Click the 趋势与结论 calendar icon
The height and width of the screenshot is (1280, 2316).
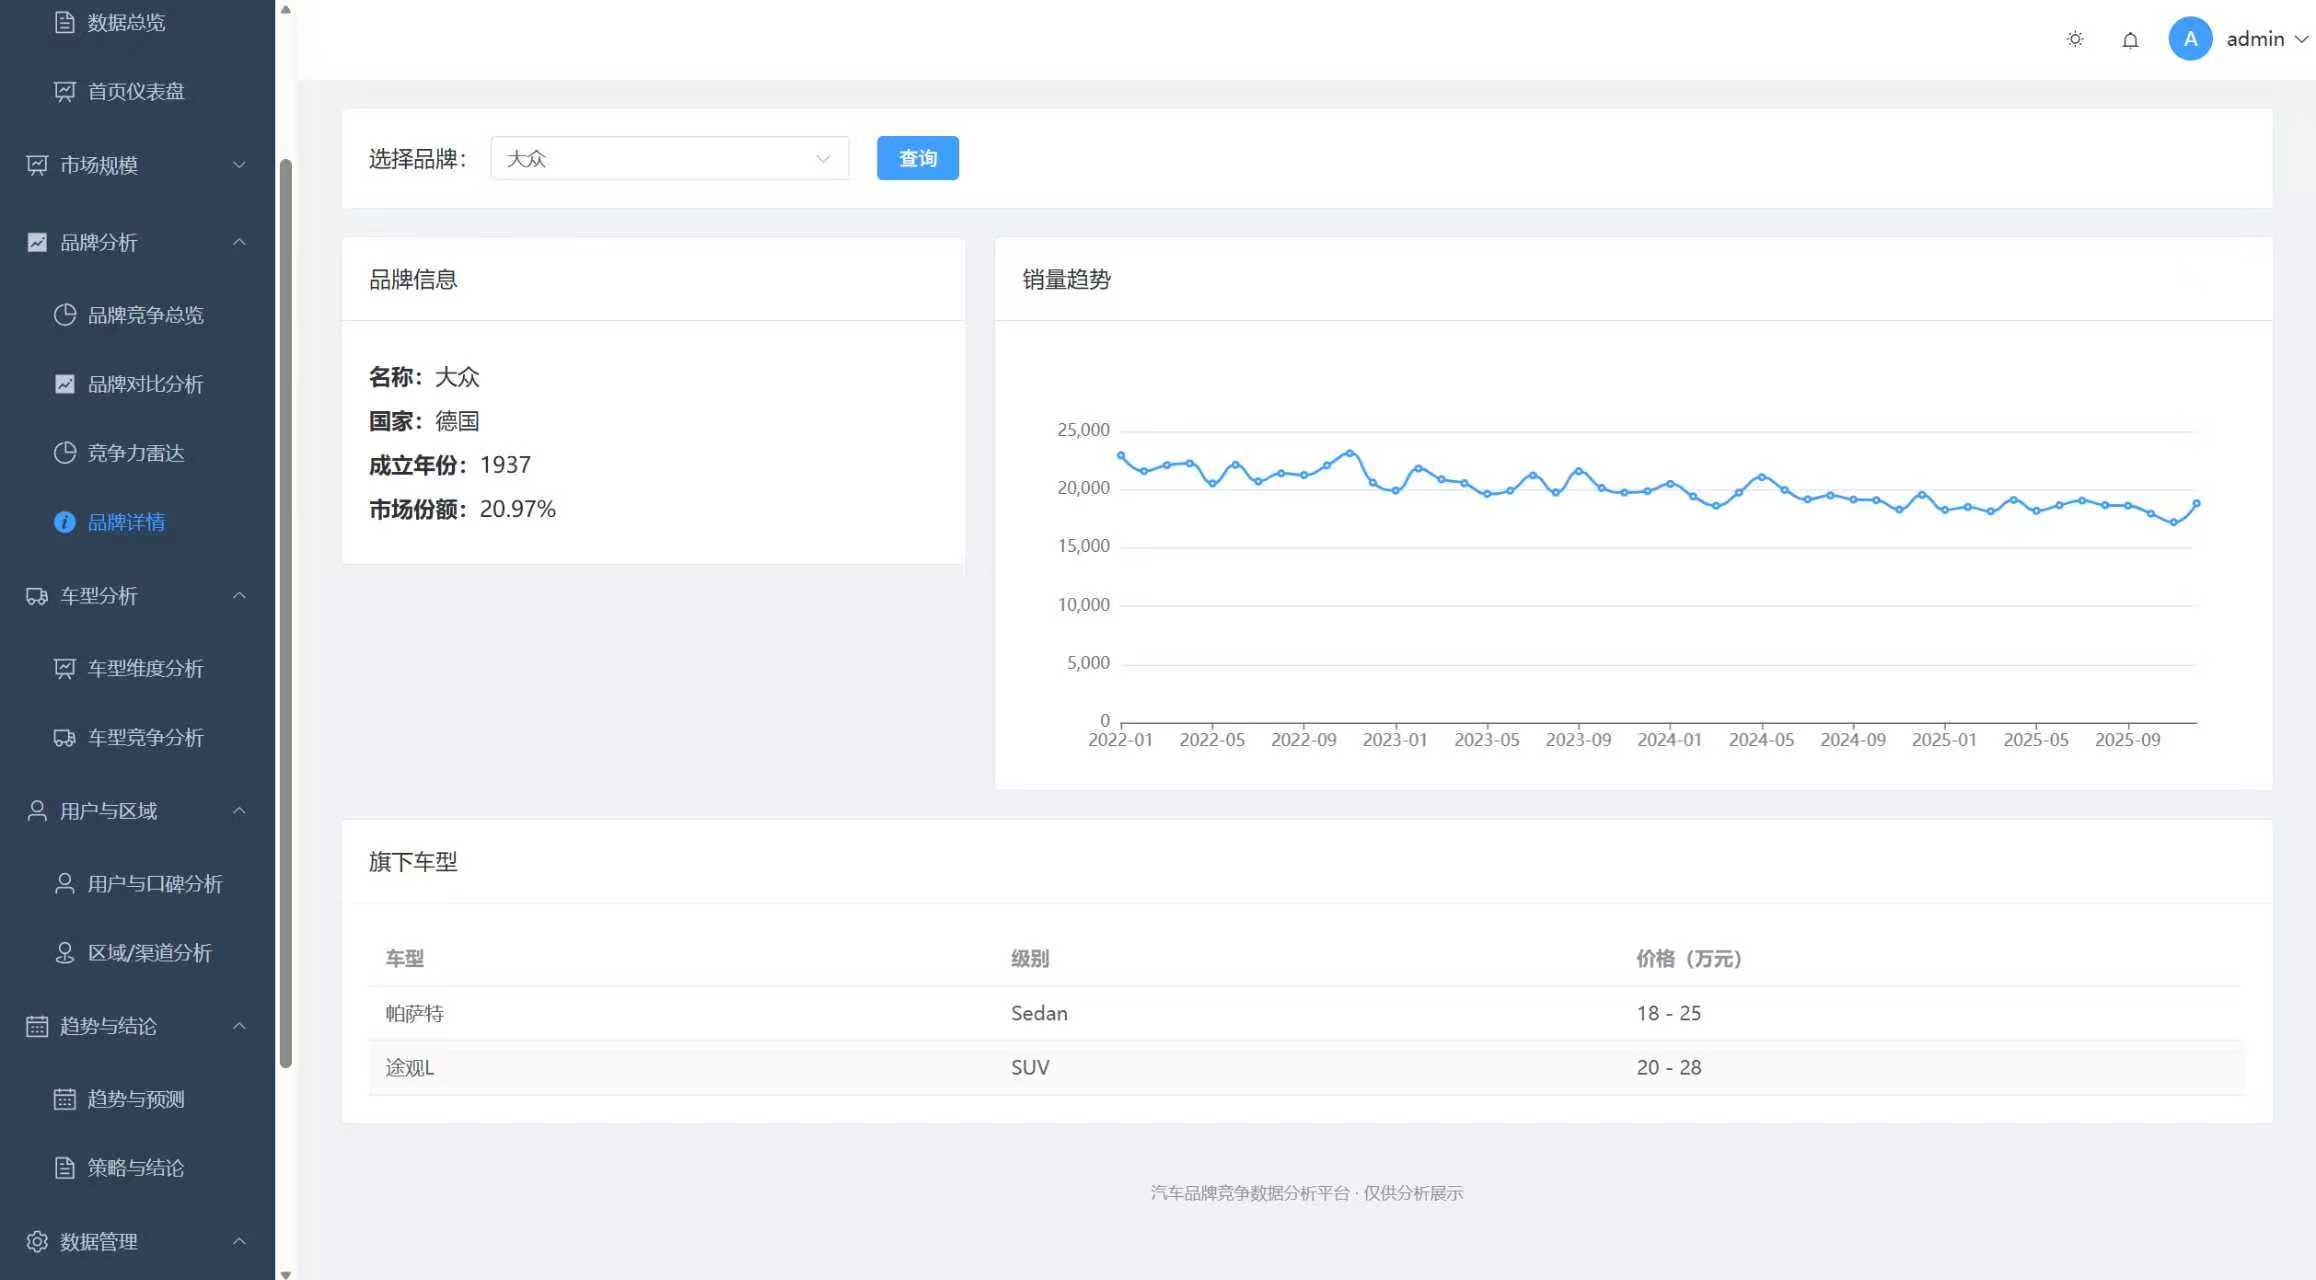point(37,1026)
